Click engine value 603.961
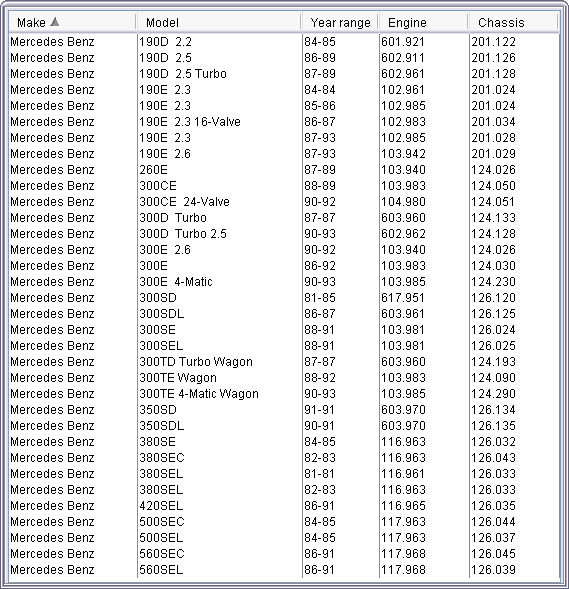Viewport: 569px width, 589px height. (403, 314)
